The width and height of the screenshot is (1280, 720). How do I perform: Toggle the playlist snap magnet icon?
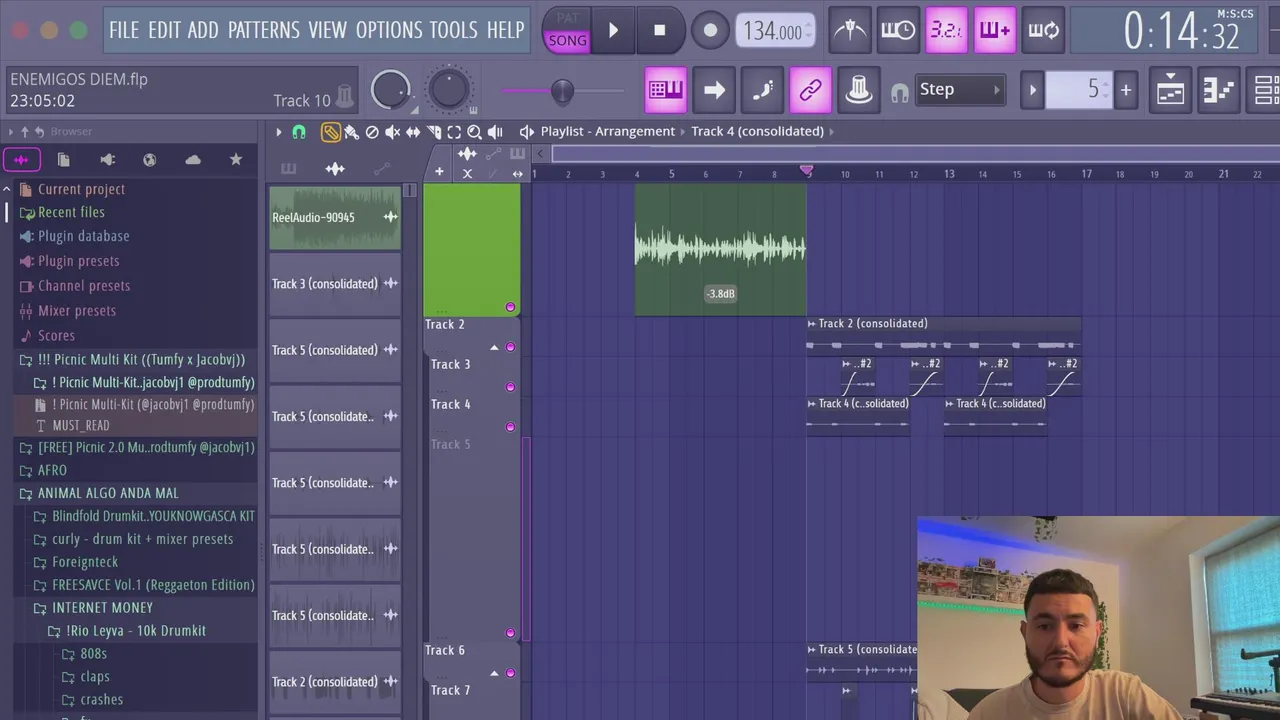(299, 132)
